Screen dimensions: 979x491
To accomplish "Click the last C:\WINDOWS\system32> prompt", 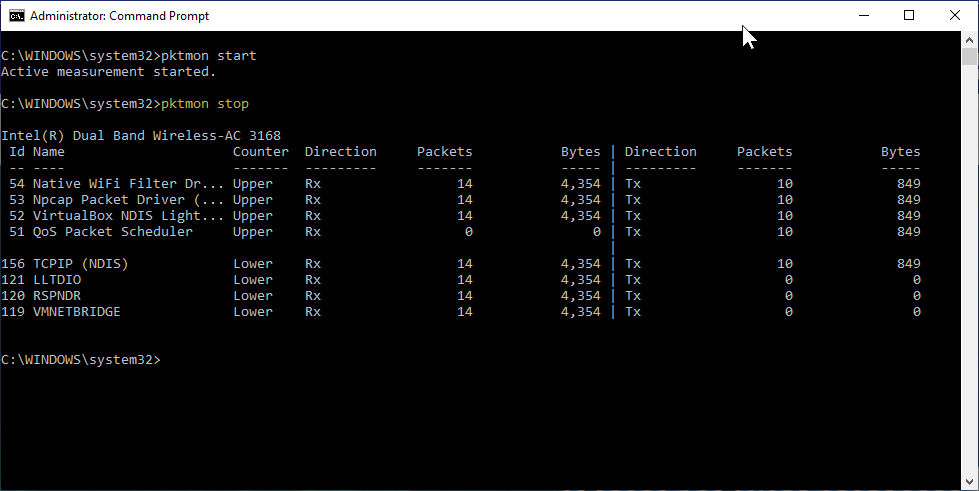I will coord(80,360).
